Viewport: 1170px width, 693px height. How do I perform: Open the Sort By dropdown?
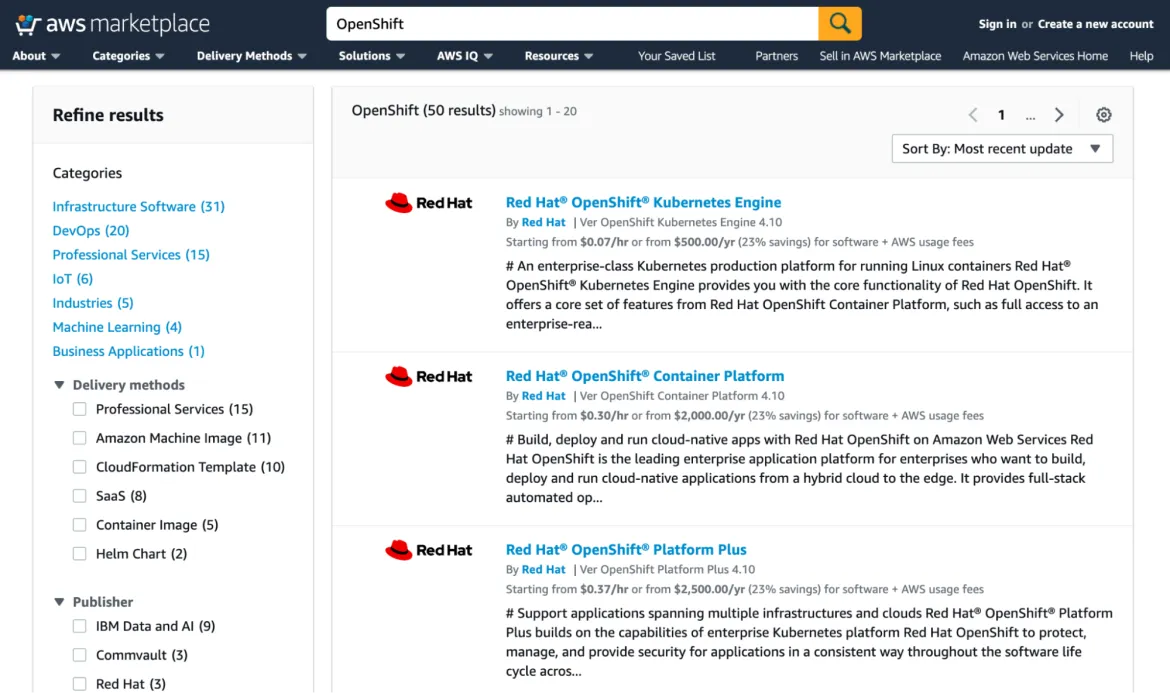(x=1001, y=147)
